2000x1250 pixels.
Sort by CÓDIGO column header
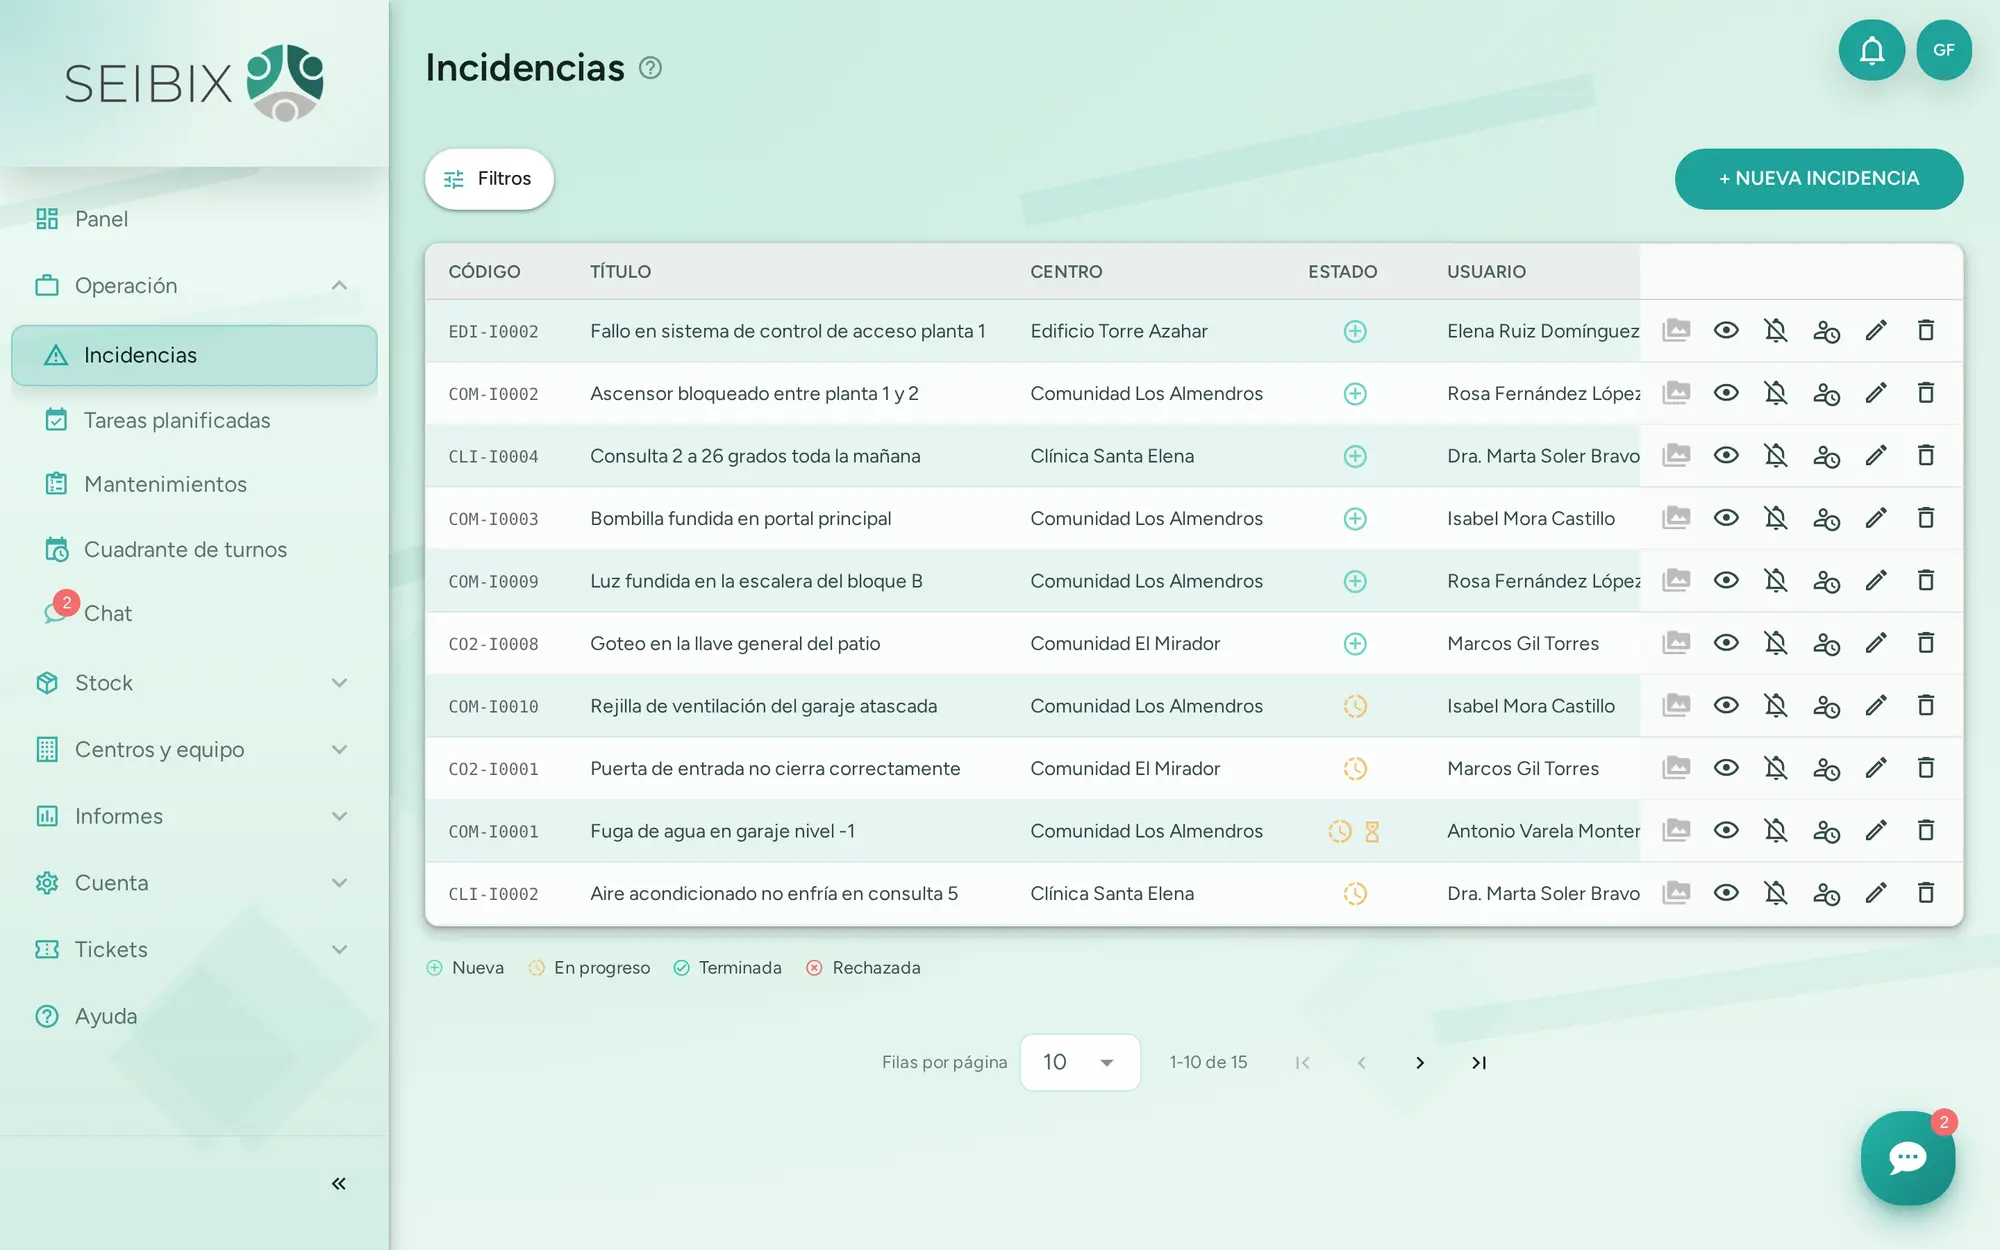484,272
